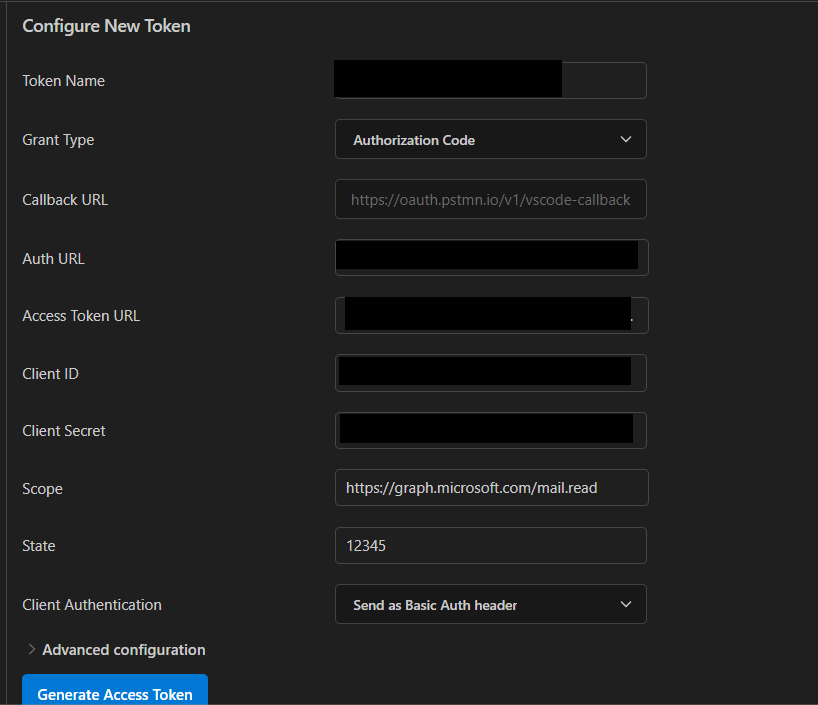This screenshot has width=818, height=705.
Task: Click the Client Authentication chevron icon
Action: coord(626,604)
